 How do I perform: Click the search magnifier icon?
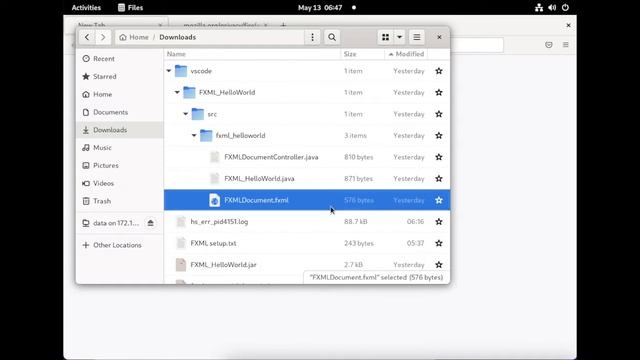332,37
